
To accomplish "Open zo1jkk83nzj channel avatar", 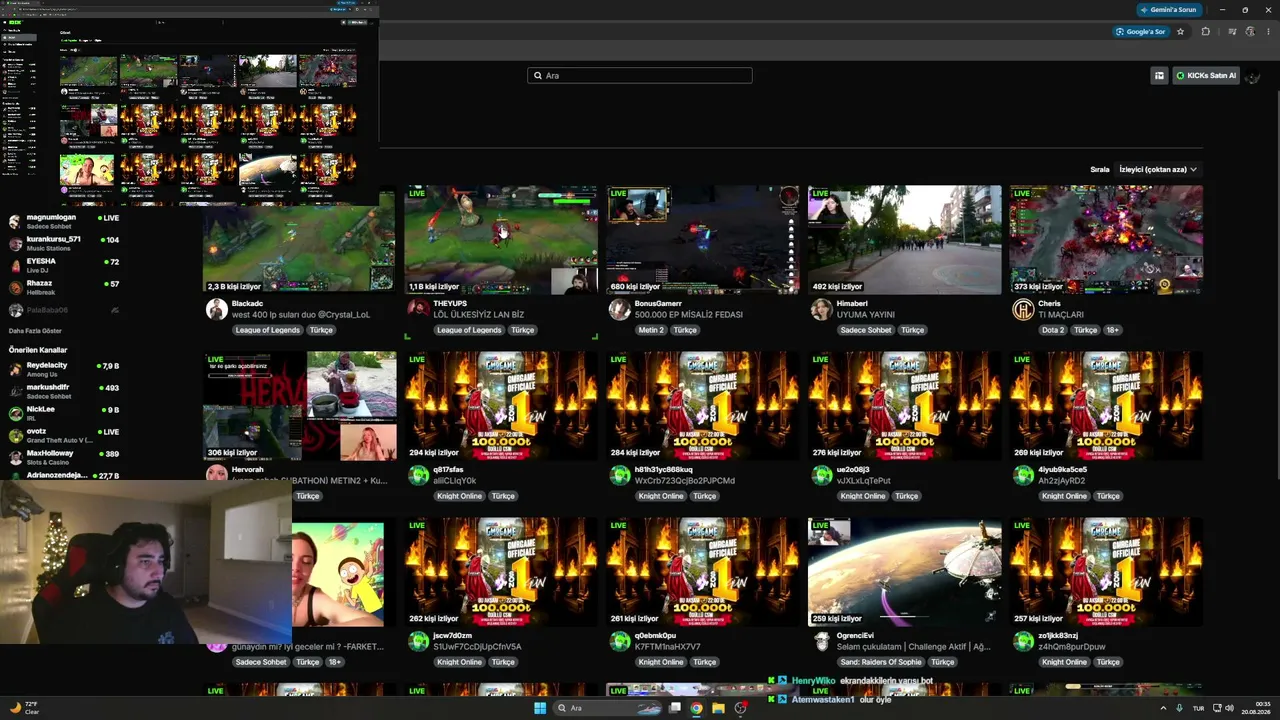I will click(x=1023, y=641).
